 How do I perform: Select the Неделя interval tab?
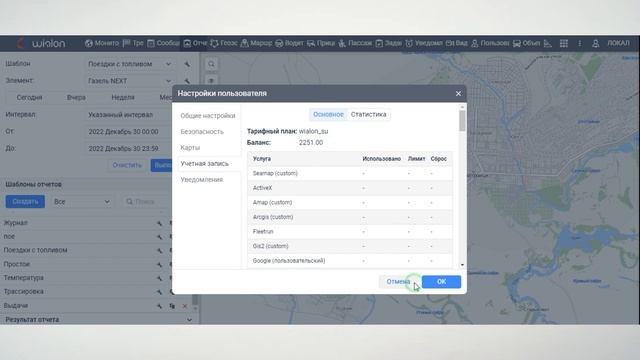point(123,98)
